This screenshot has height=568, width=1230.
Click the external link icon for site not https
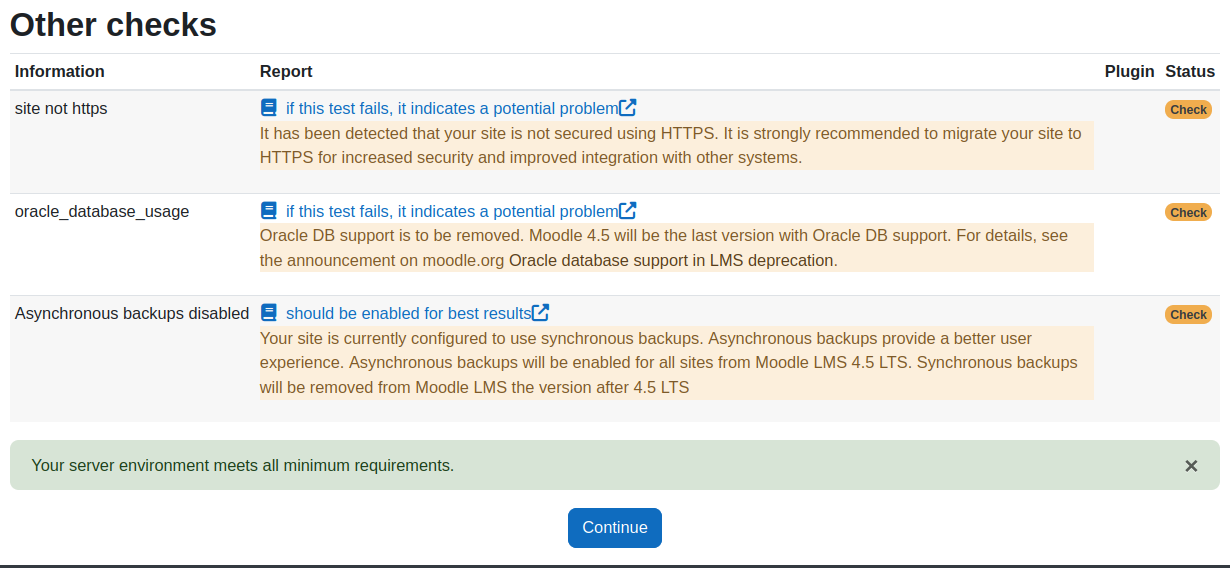[628, 108]
